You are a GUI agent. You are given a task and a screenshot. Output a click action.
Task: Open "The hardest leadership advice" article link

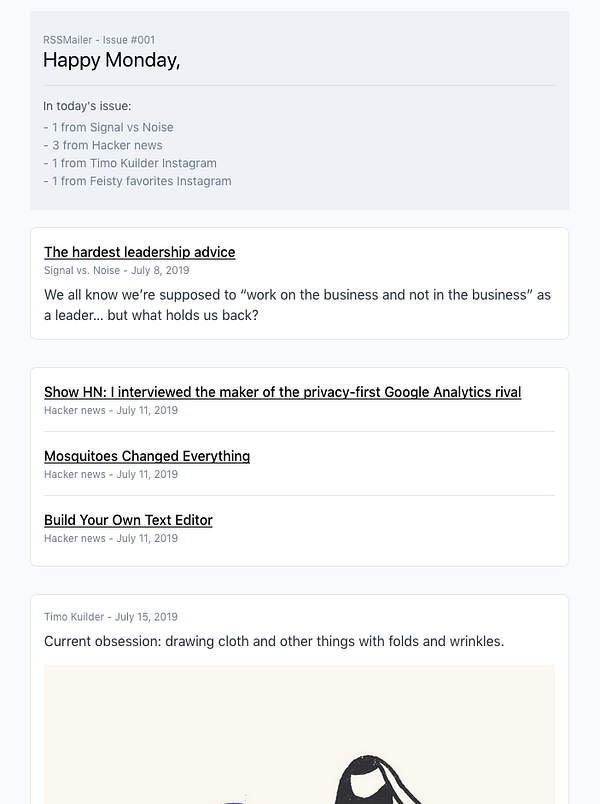coord(139,252)
